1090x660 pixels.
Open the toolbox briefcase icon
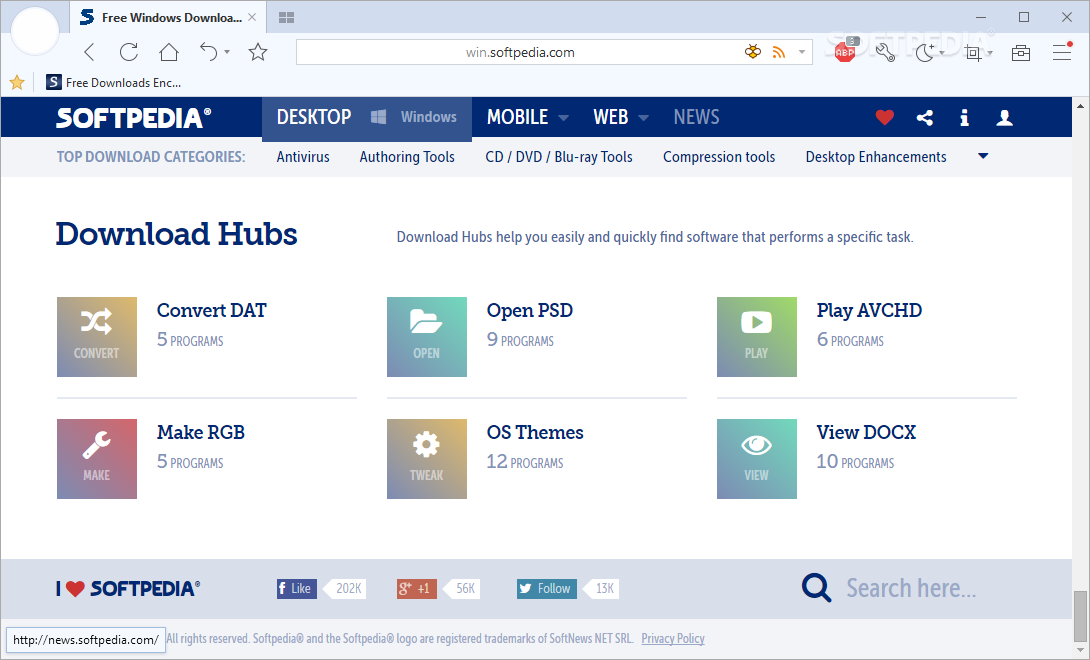coord(1021,52)
